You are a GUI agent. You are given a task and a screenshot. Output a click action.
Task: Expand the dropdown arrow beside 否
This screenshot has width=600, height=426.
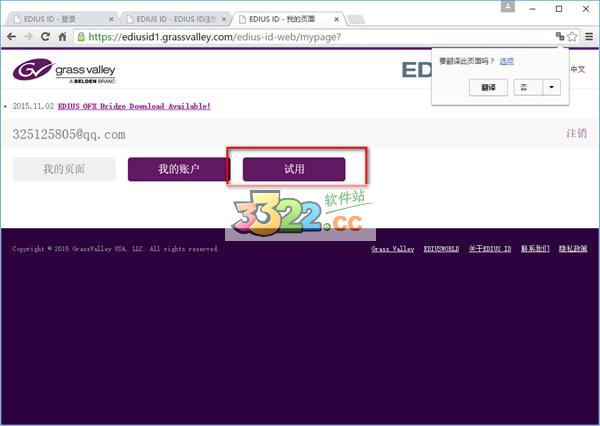(551, 88)
